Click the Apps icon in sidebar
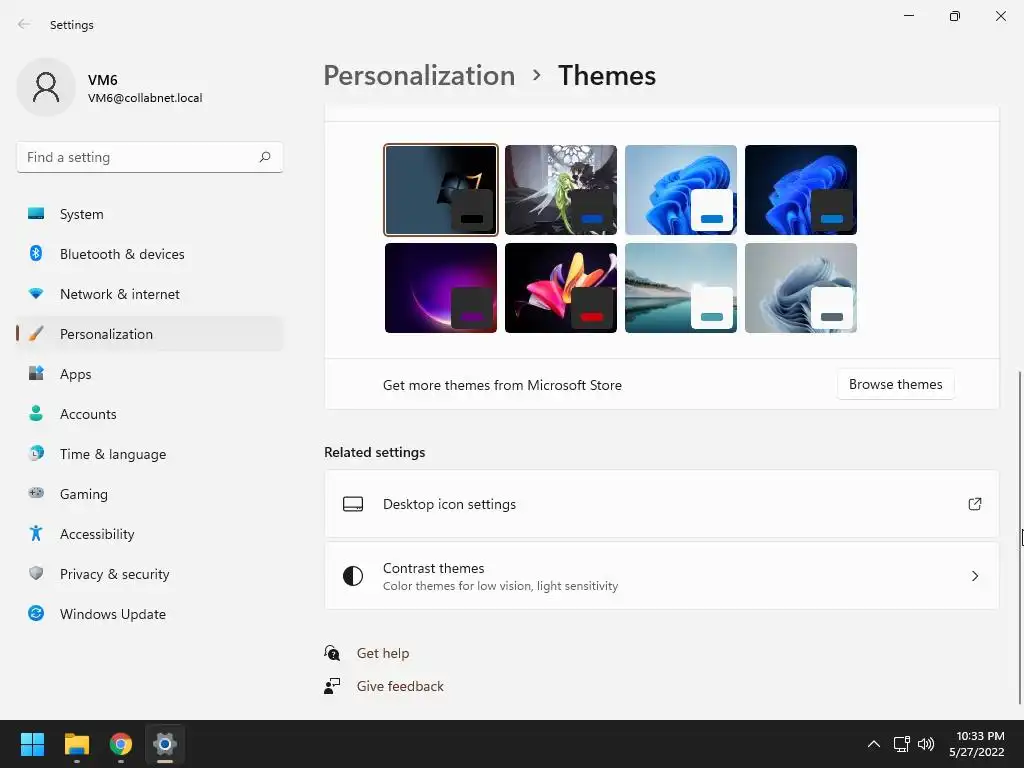Viewport: 1024px width, 768px height. point(36,374)
